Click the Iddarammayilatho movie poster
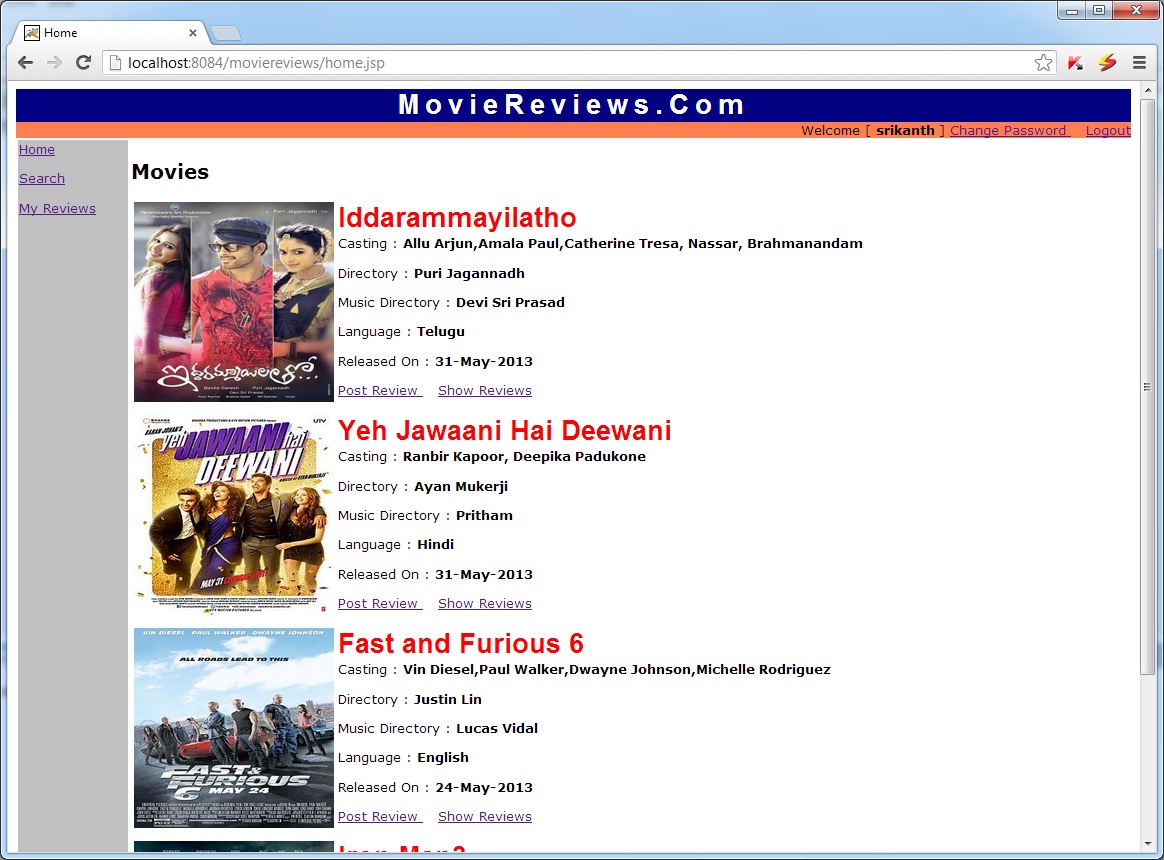 234,302
